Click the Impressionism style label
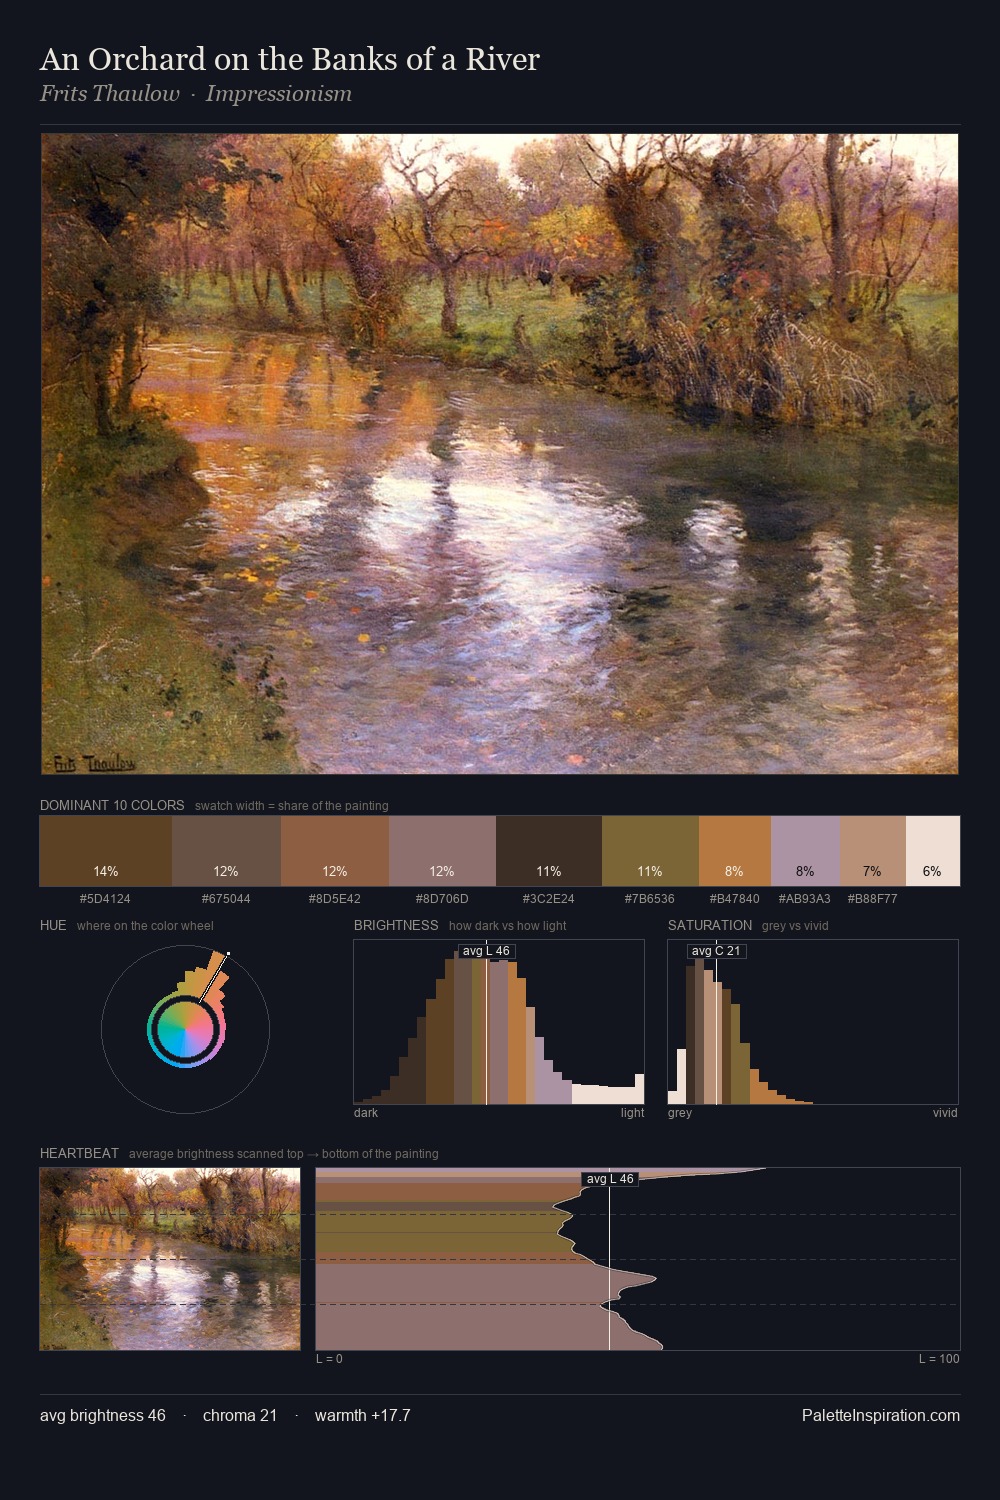 (279, 94)
